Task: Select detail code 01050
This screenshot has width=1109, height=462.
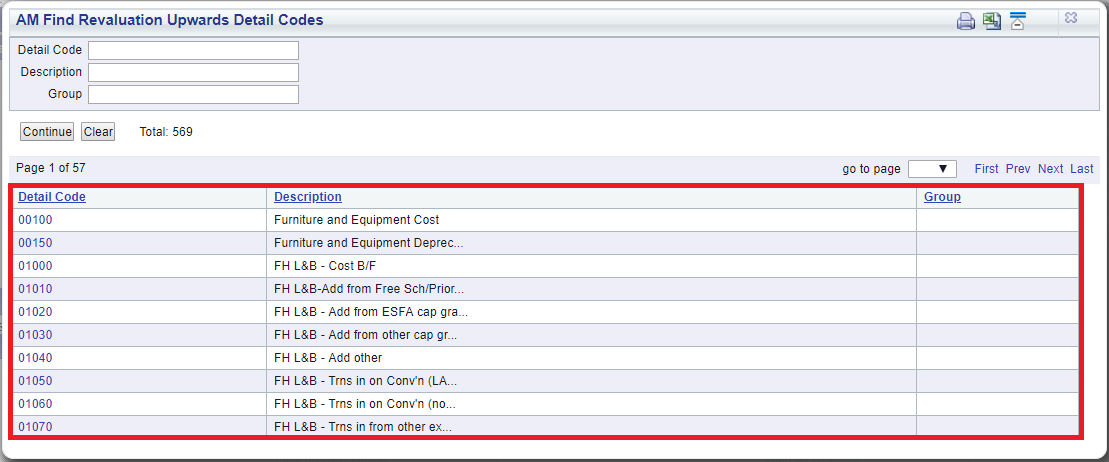Action: pos(35,381)
